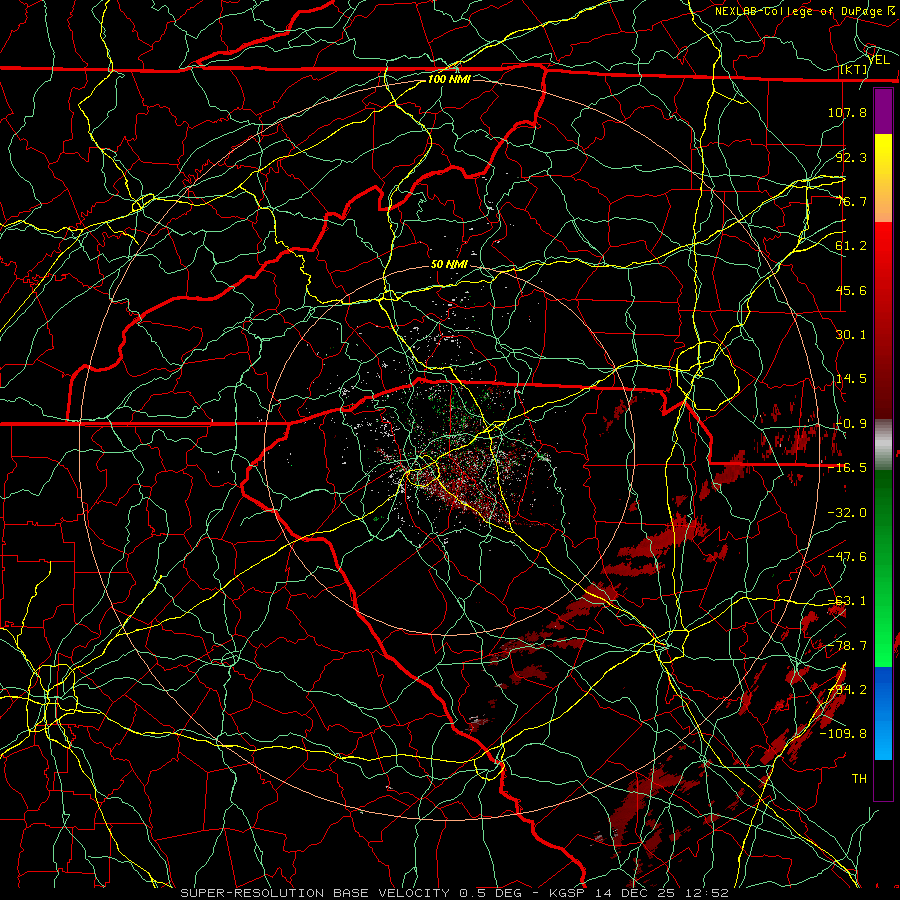Pick the gray near-zero segment of the color bar

point(883,445)
